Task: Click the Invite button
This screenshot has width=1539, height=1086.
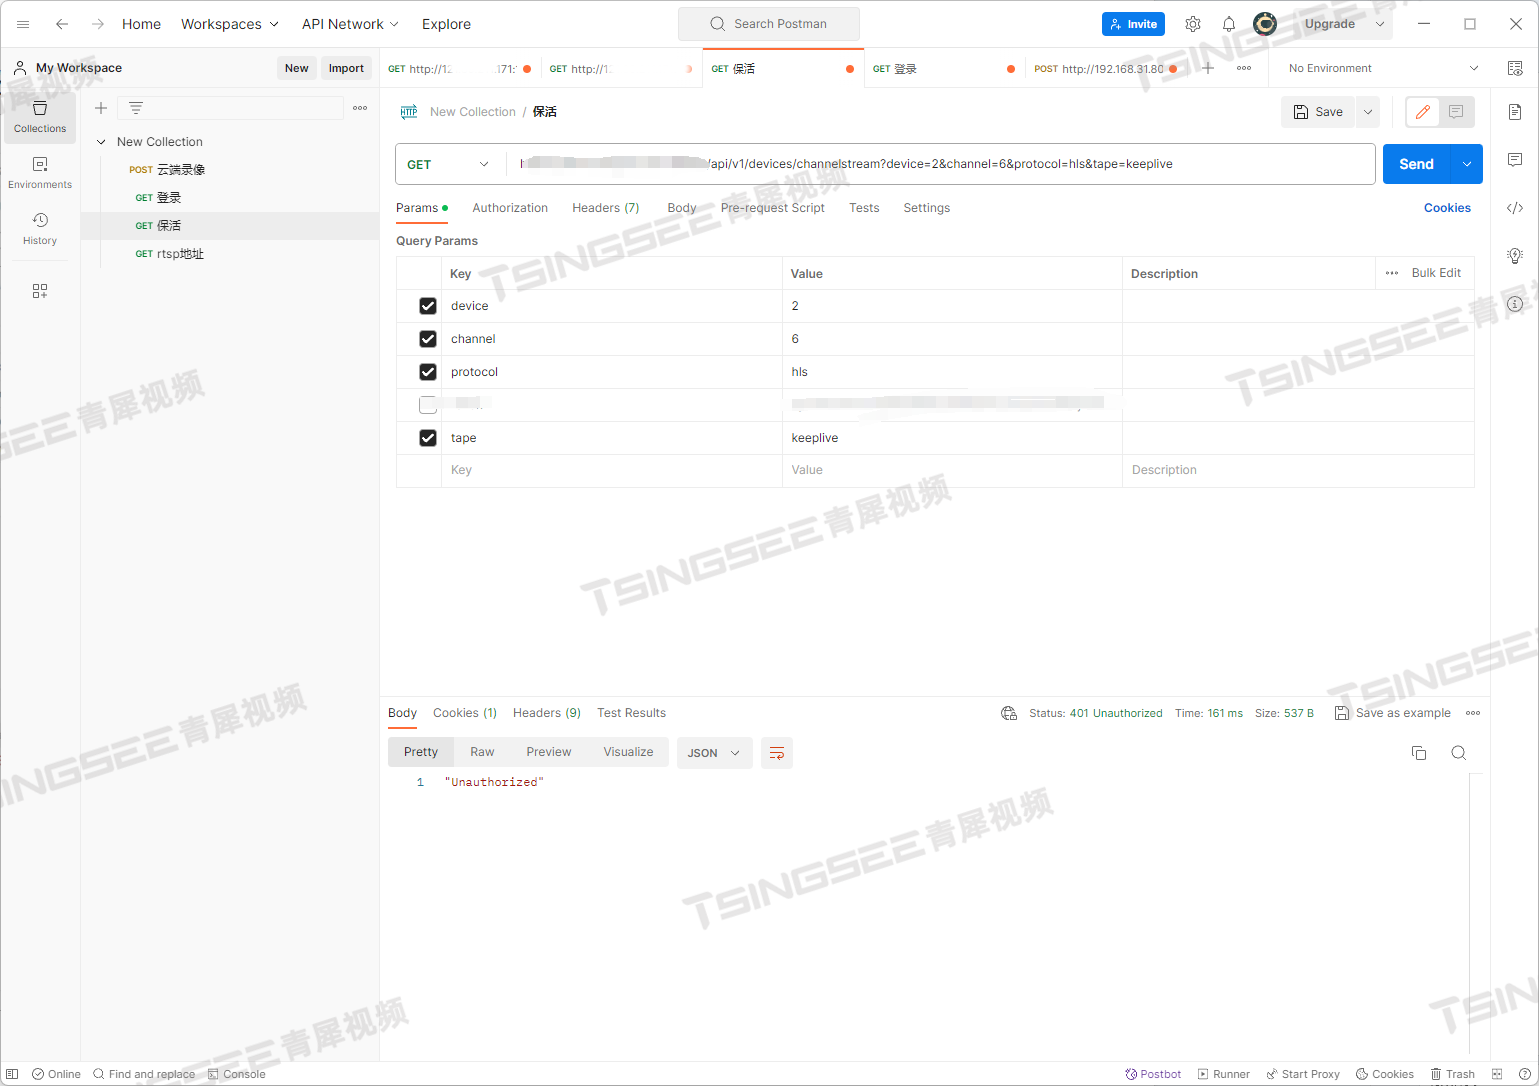Action: point(1133,24)
